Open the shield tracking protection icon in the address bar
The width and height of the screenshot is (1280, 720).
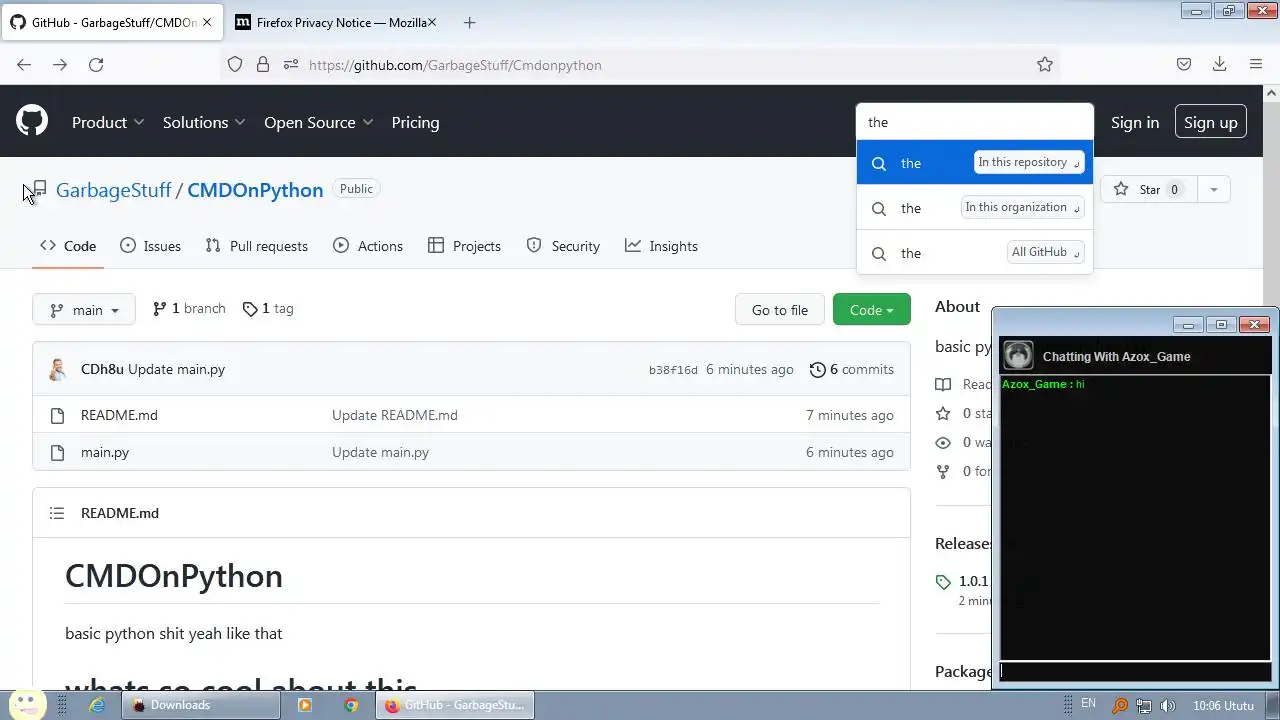coord(235,65)
